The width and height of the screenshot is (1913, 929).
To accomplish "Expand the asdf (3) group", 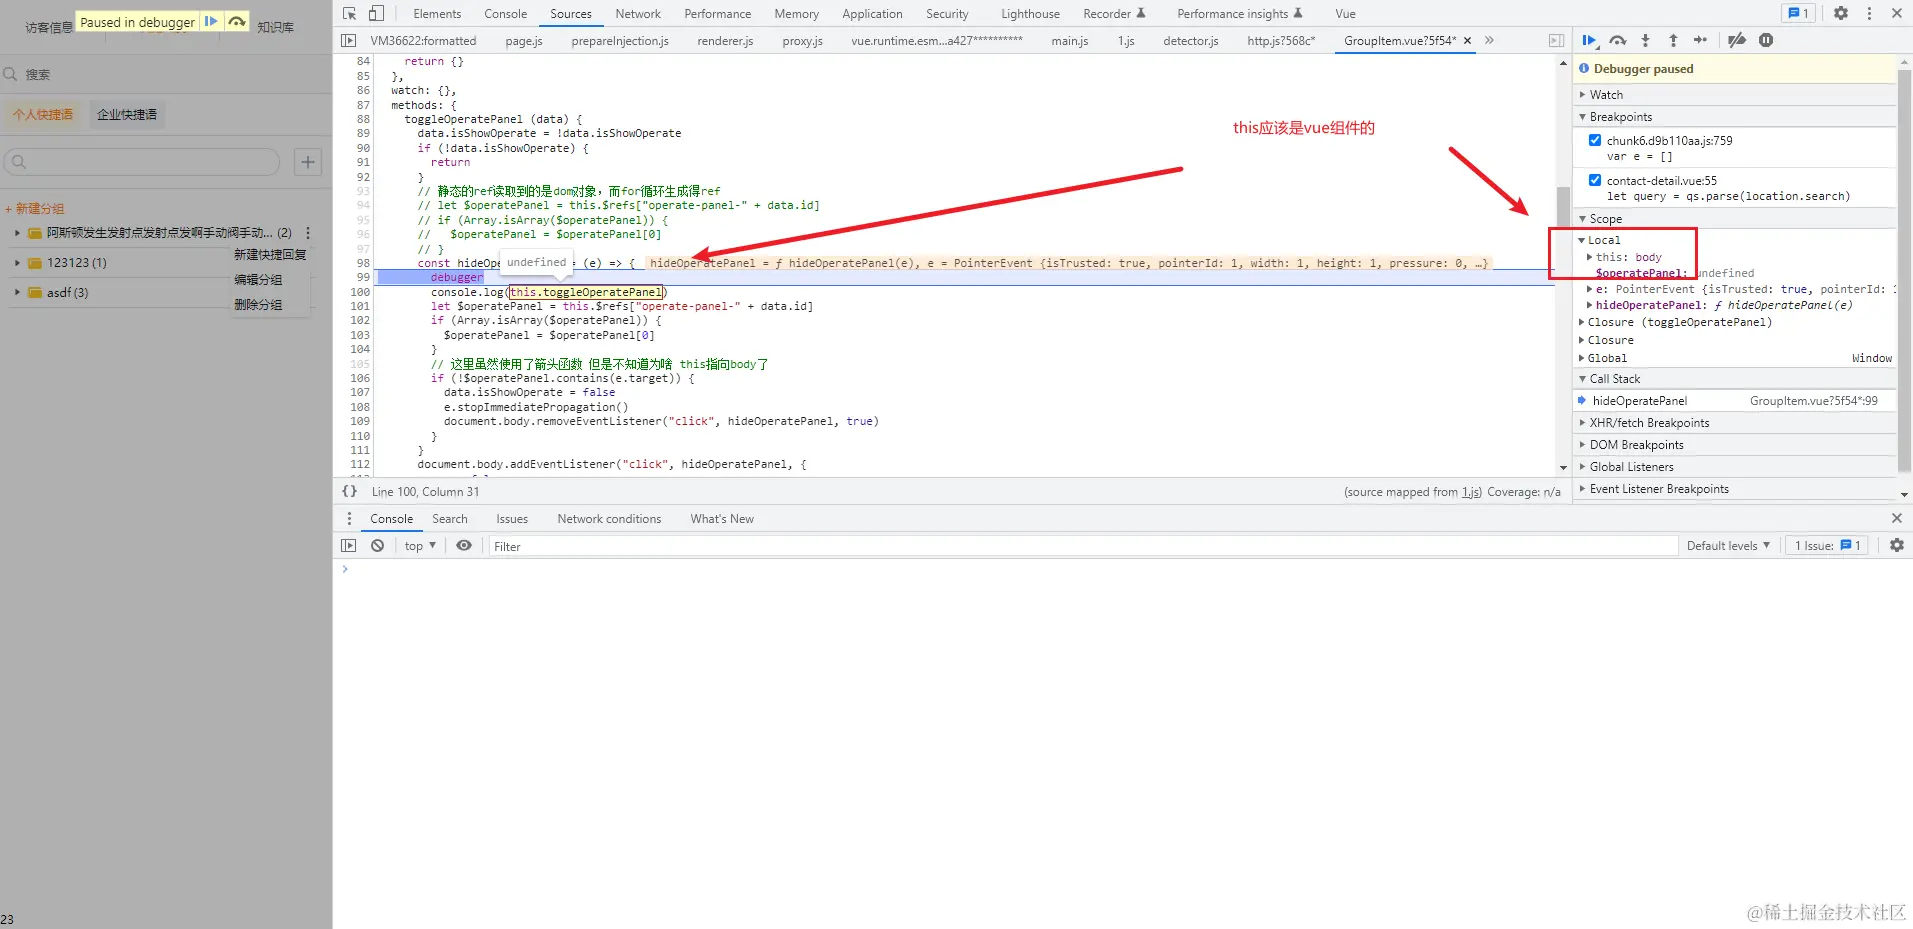I will (17, 293).
